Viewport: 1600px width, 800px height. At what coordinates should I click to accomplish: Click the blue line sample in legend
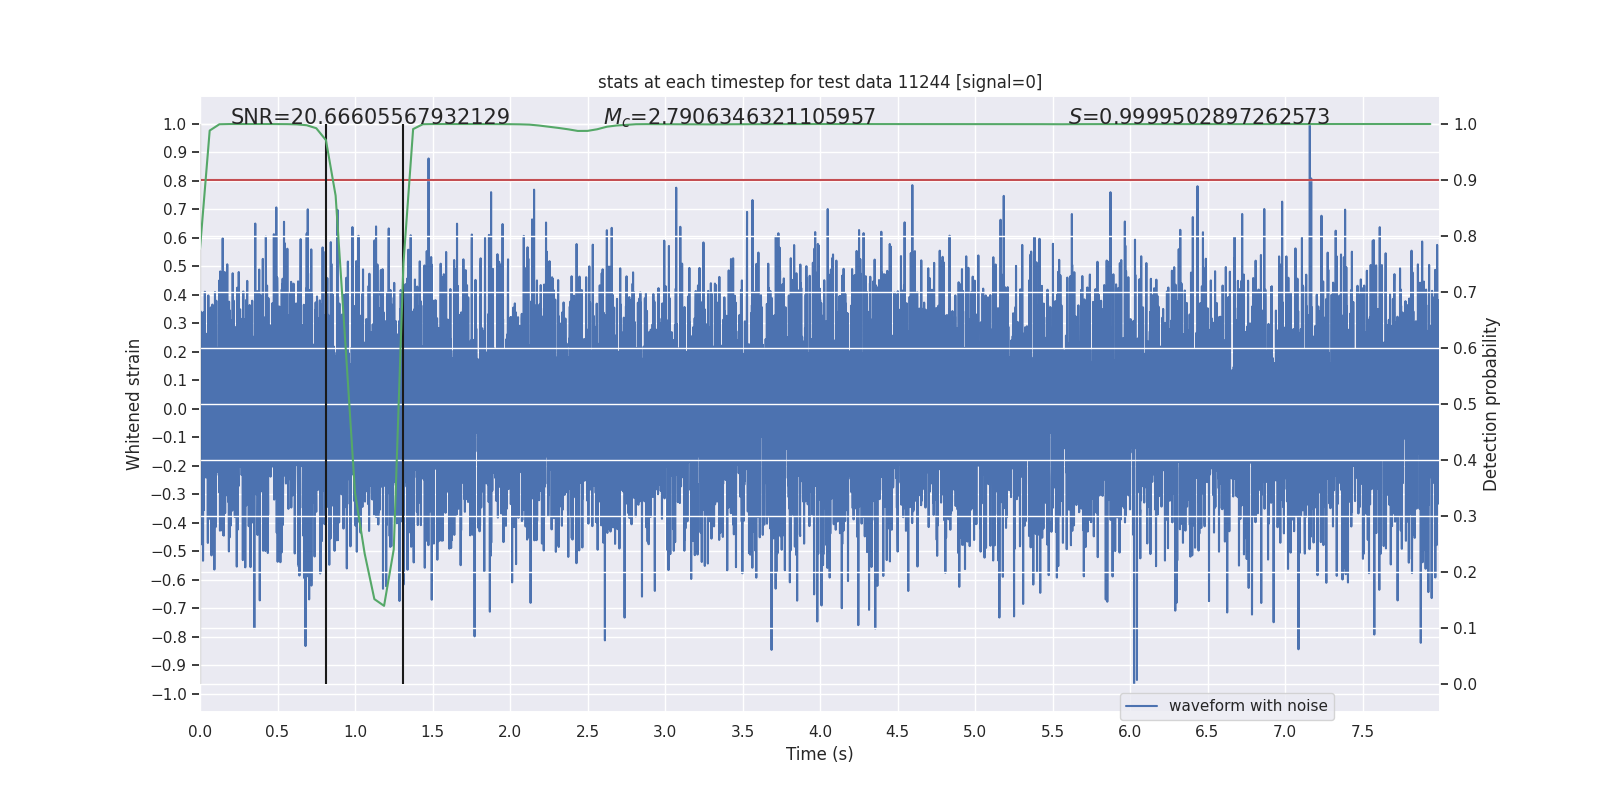click(1141, 706)
